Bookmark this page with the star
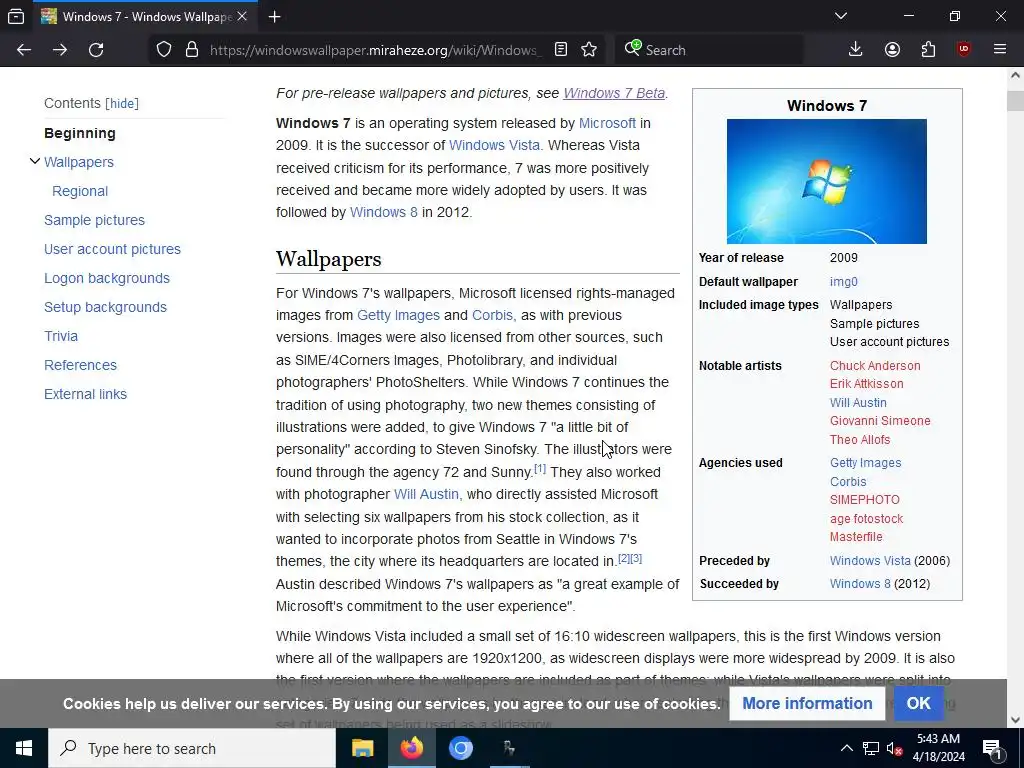 coord(589,50)
